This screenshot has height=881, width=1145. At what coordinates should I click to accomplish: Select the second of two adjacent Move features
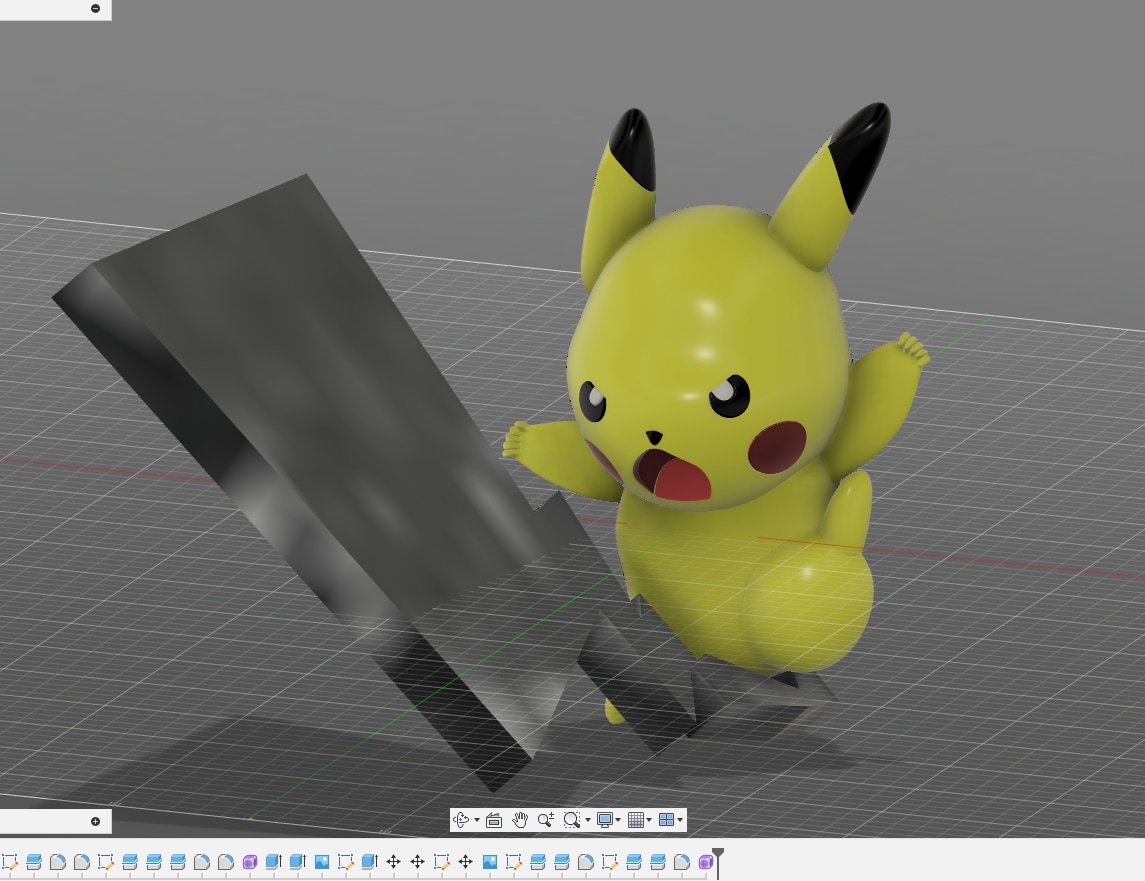(x=418, y=862)
